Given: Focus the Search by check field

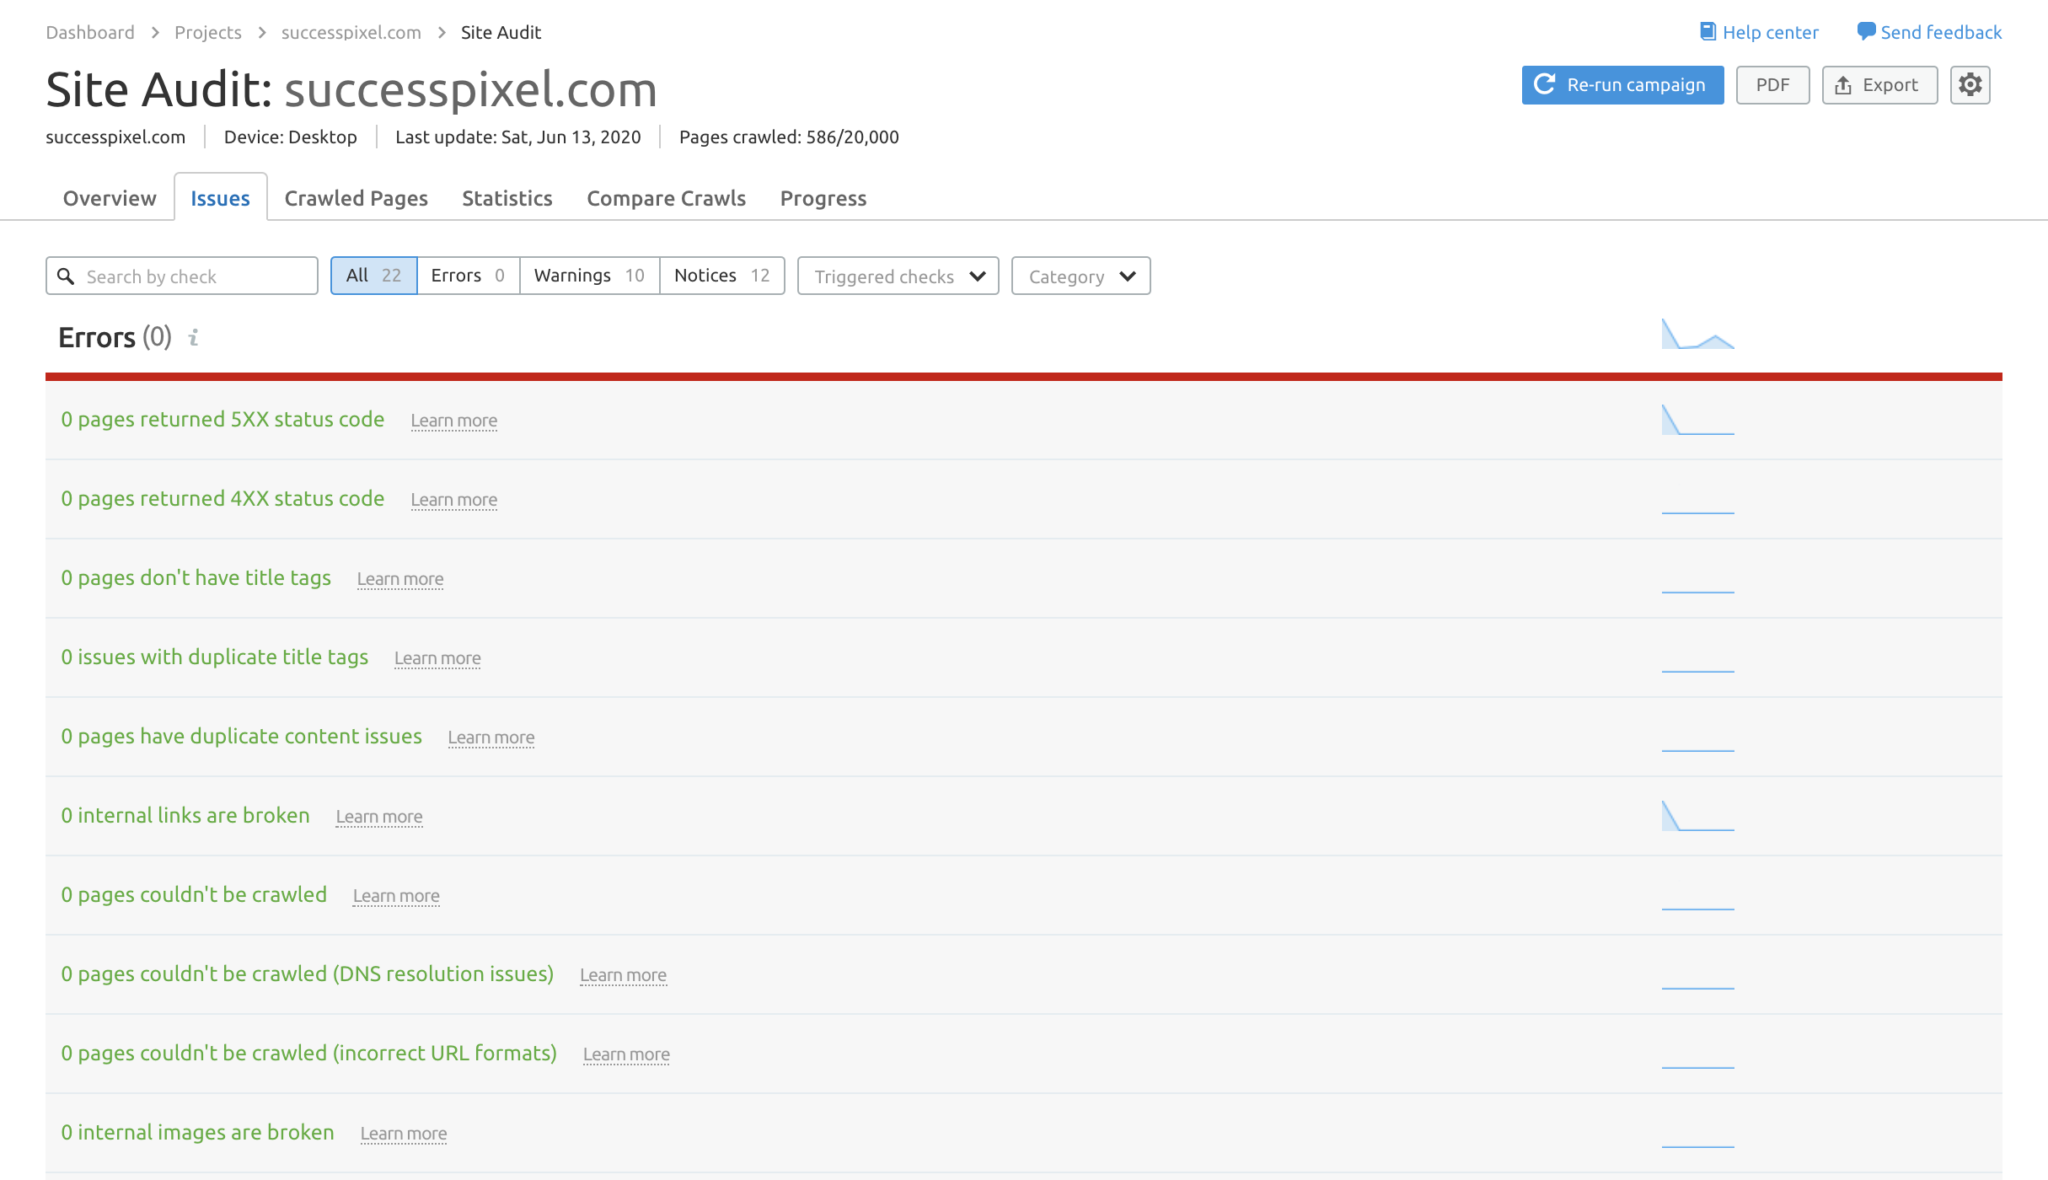Looking at the screenshot, I should [195, 276].
